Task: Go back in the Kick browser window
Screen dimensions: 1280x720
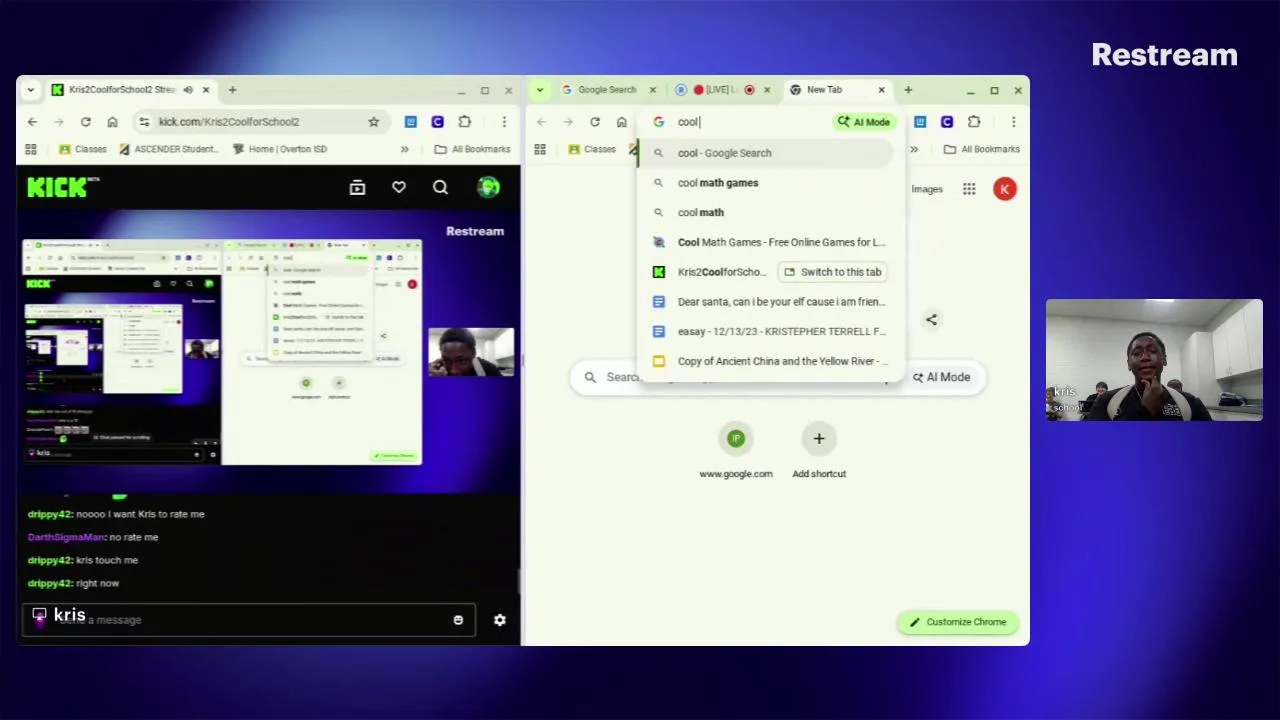Action: tap(32, 122)
